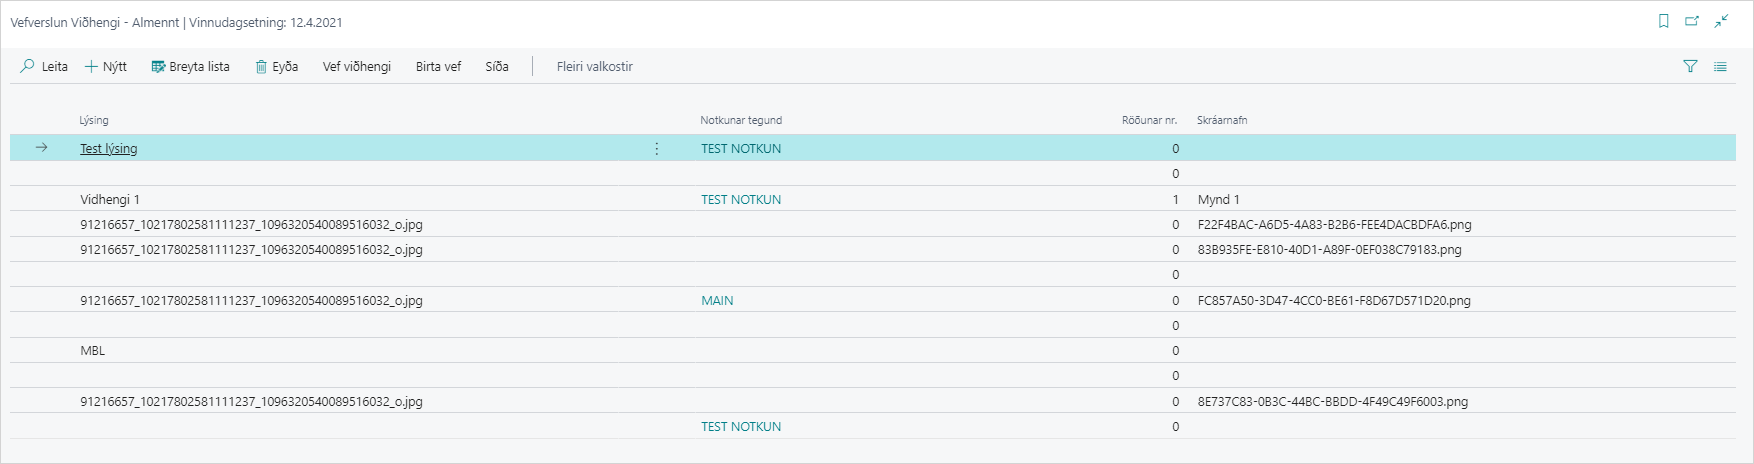Viewport: 1754px width, 464px height.
Task: Open the Test lýsing link
Action: (x=109, y=149)
